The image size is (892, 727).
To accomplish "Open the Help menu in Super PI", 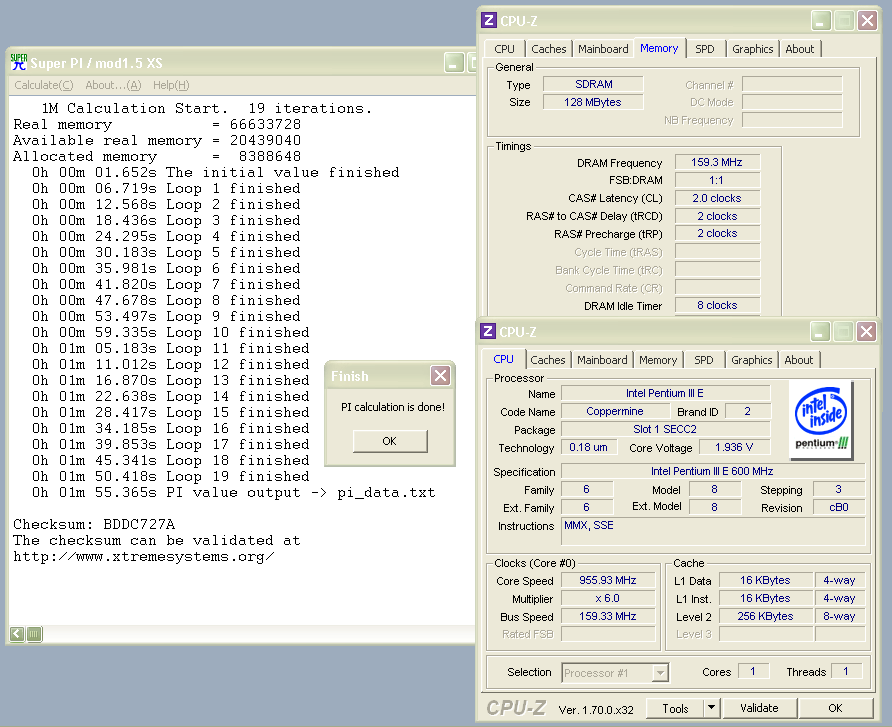I will point(171,85).
